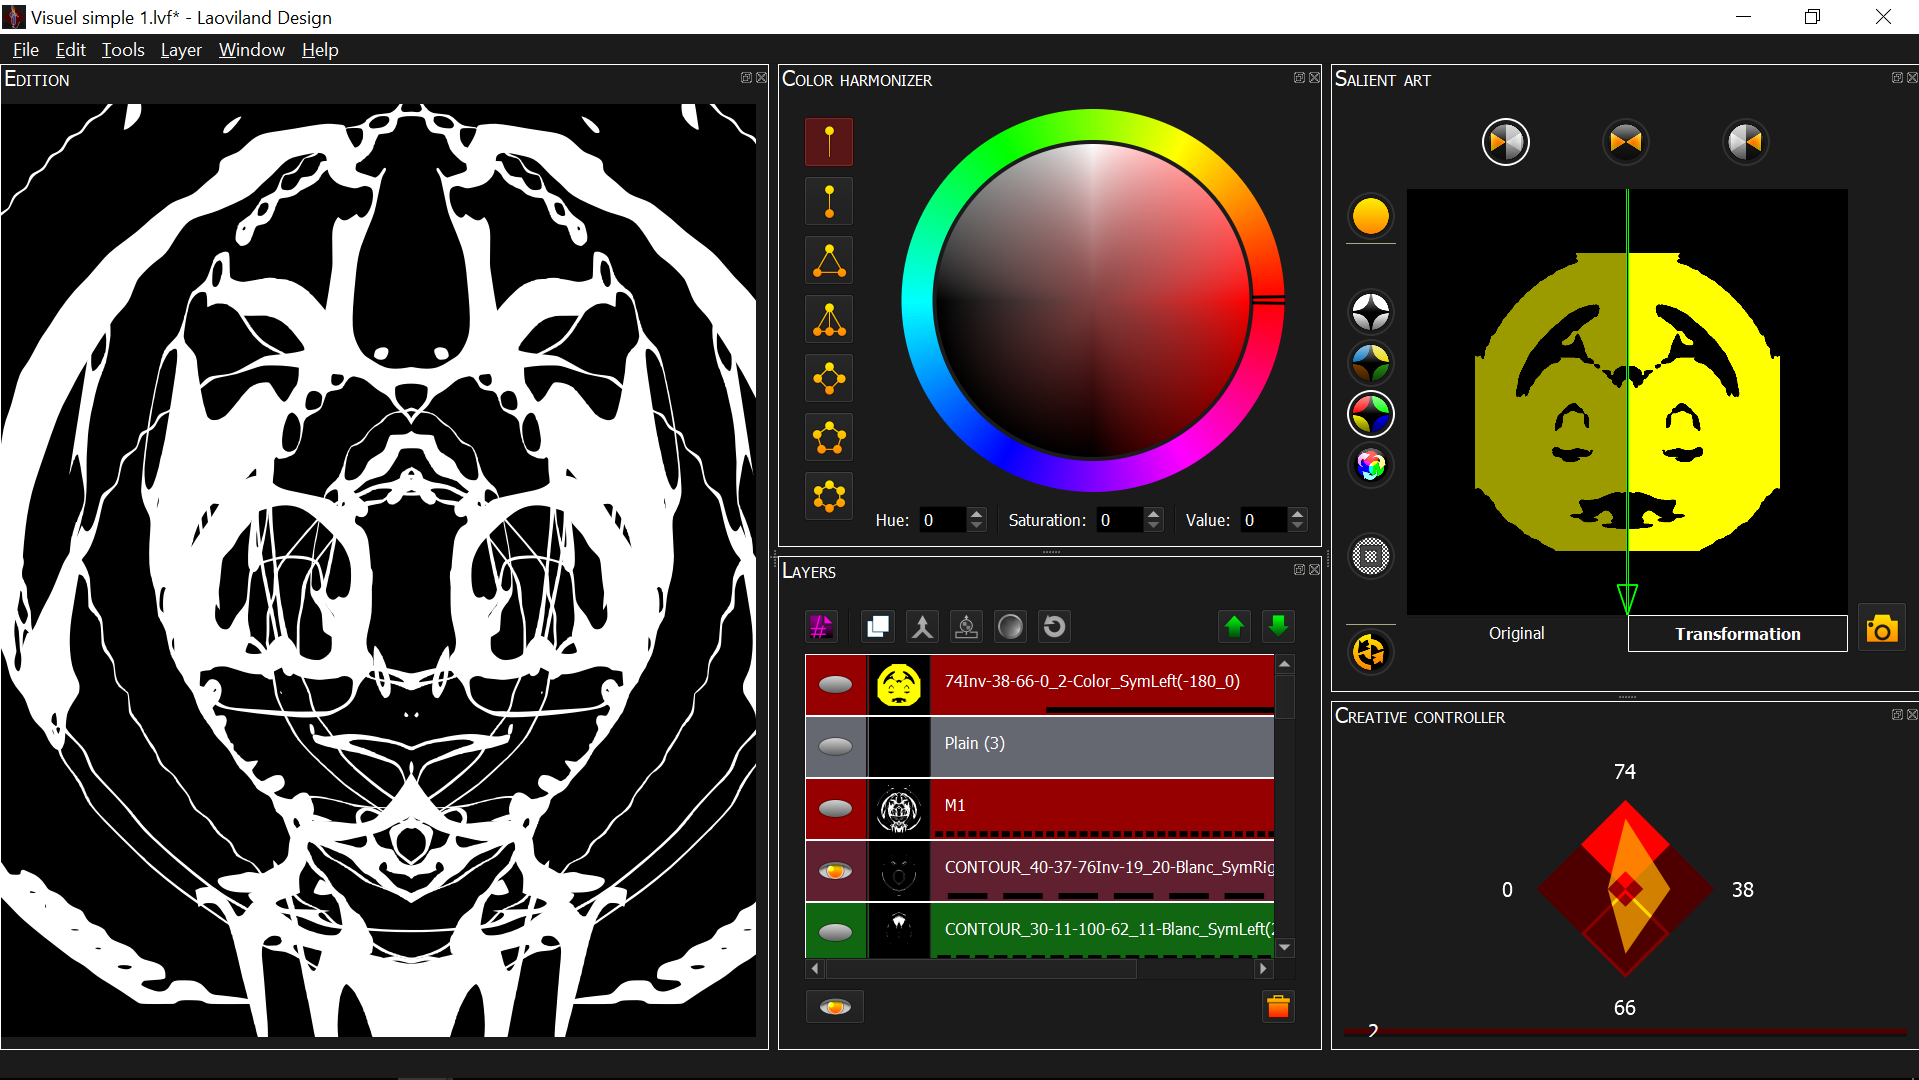The width and height of the screenshot is (1919, 1080).
Task: Toggle visibility of Plain (3) layer
Action: (835, 747)
